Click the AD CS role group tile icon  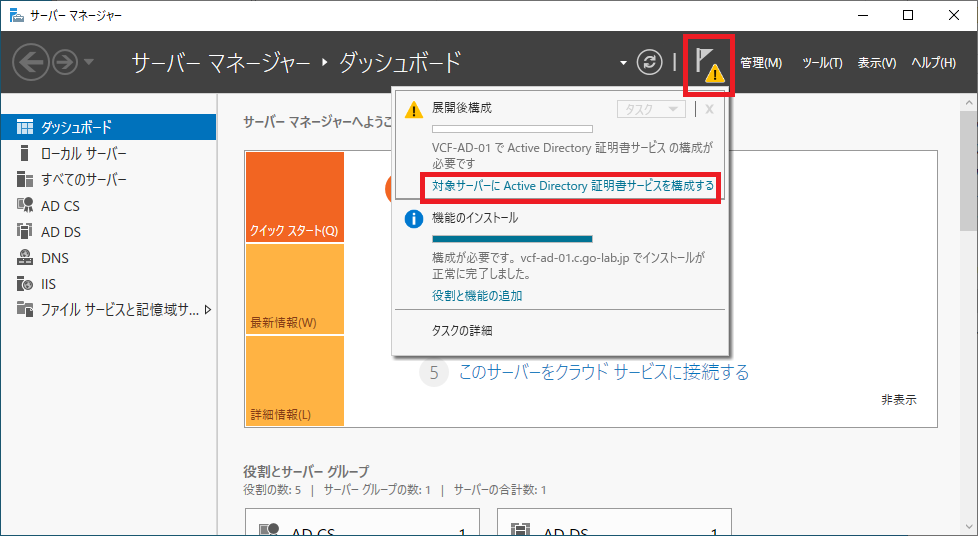269,530
